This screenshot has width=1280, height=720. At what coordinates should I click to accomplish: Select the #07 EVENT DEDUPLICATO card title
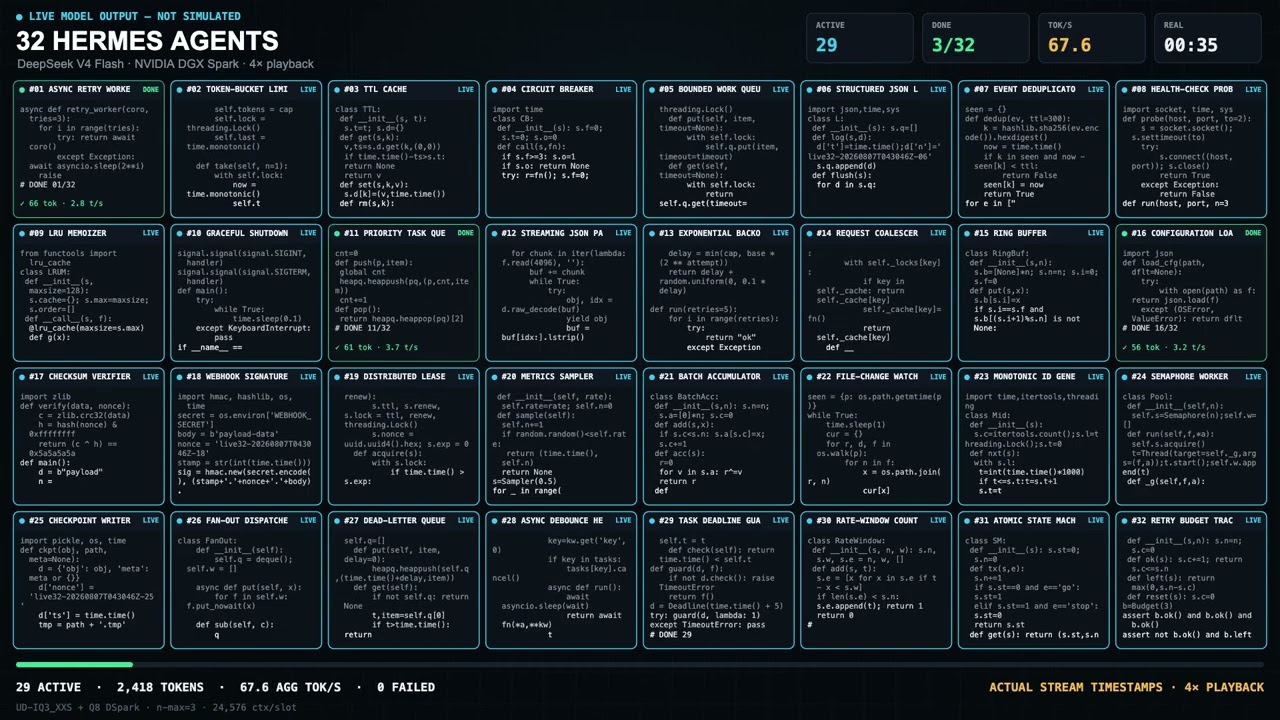[1025, 89]
